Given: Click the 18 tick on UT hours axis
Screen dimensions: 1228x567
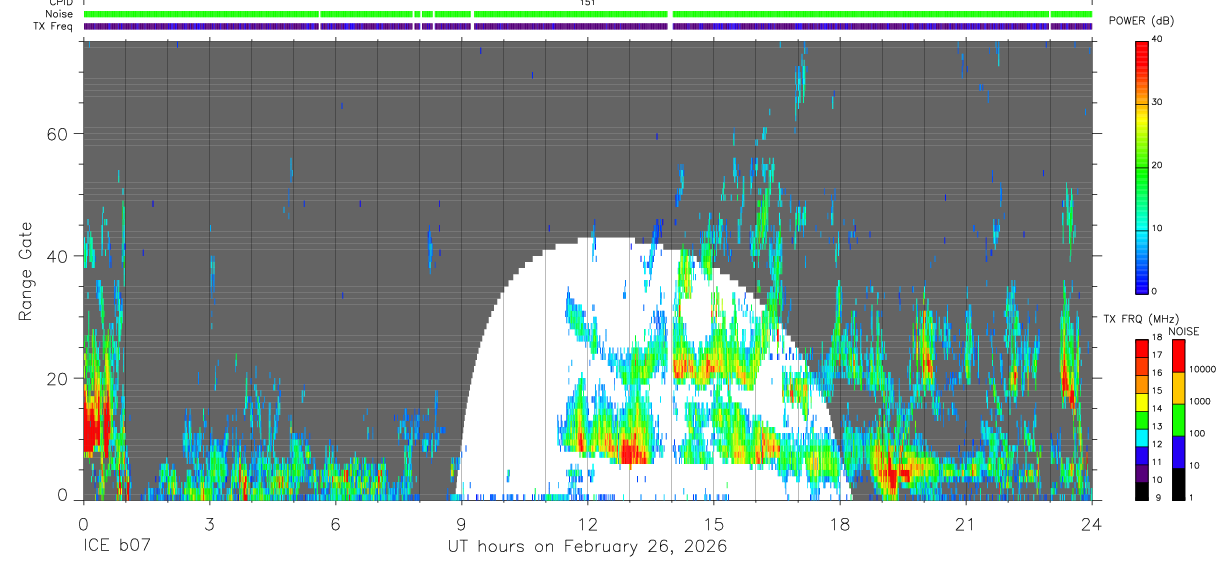Looking at the screenshot, I should 839,523.
